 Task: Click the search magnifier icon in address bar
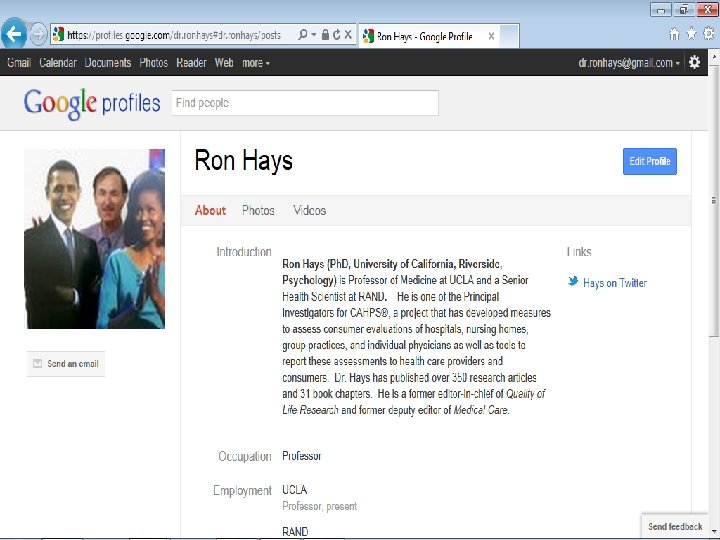[x=302, y=35]
